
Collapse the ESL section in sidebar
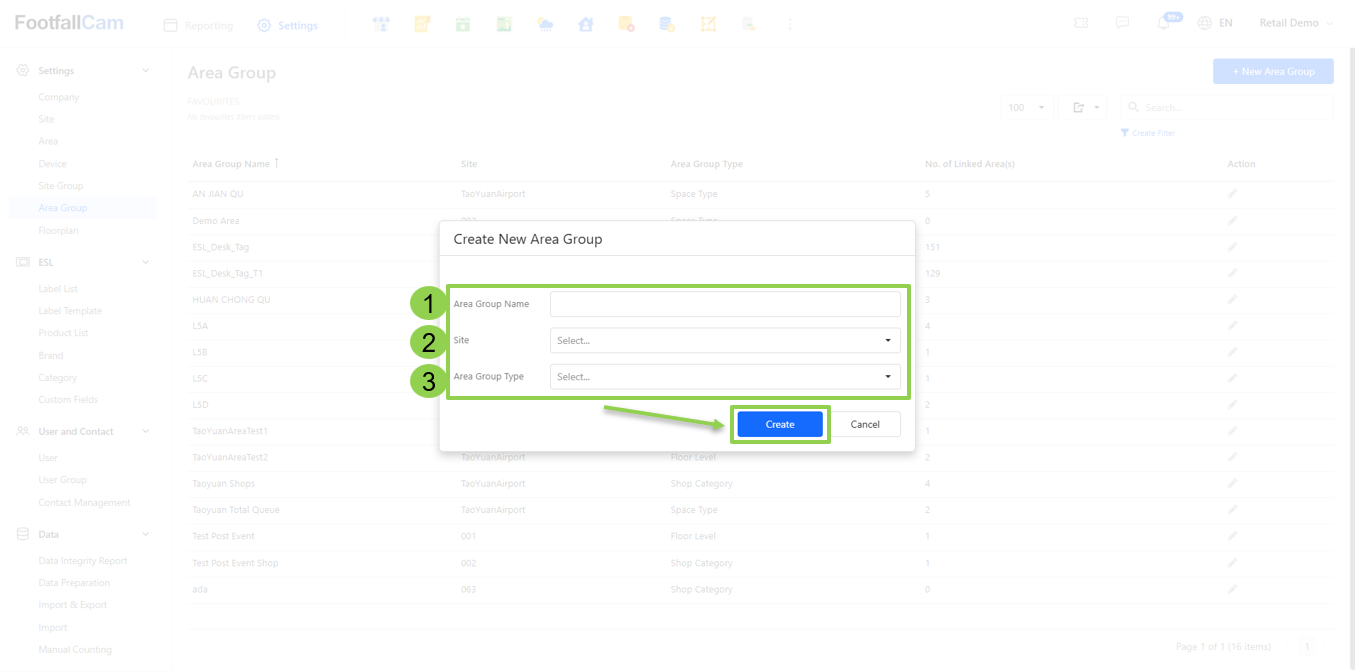coord(146,263)
